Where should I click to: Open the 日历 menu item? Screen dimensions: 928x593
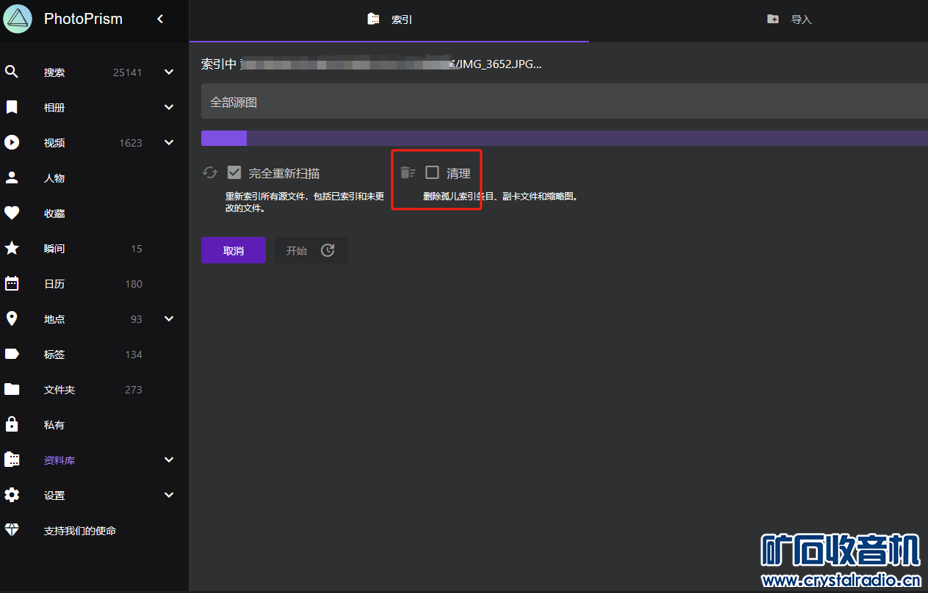tap(94, 283)
